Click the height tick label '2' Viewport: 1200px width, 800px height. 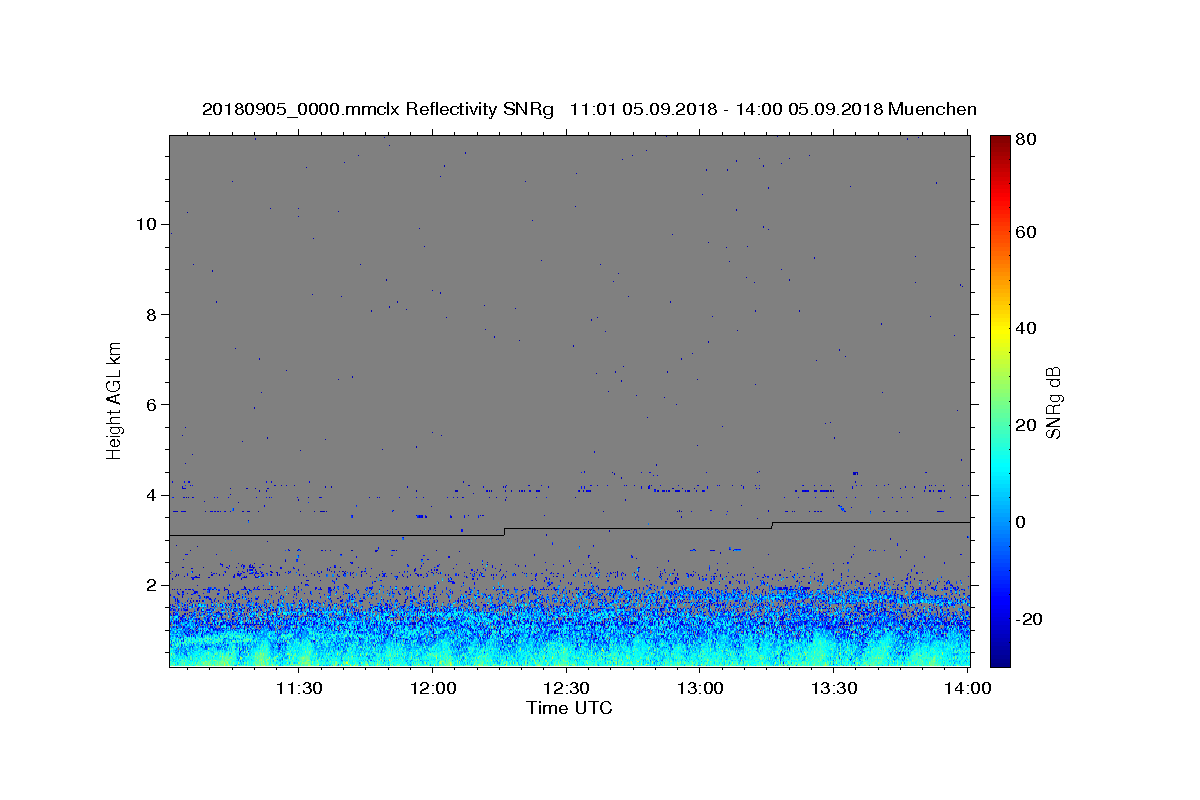152,585
